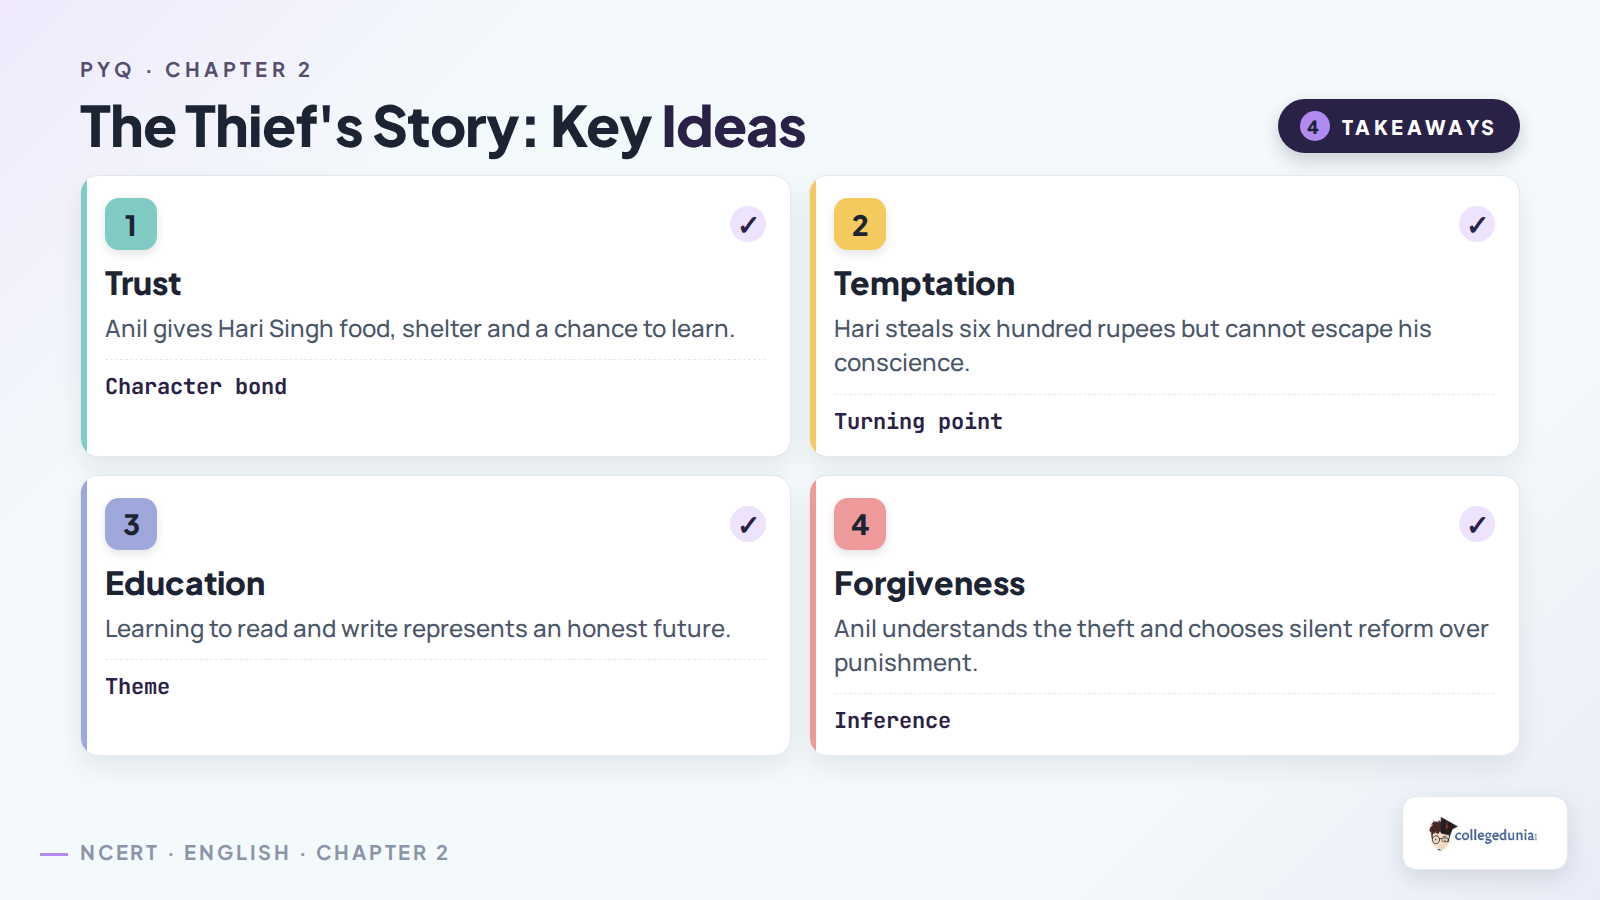This screenshot has width=1600, height=900.
Task: Click the collegedunia logo
Action: pos(1484,833)
